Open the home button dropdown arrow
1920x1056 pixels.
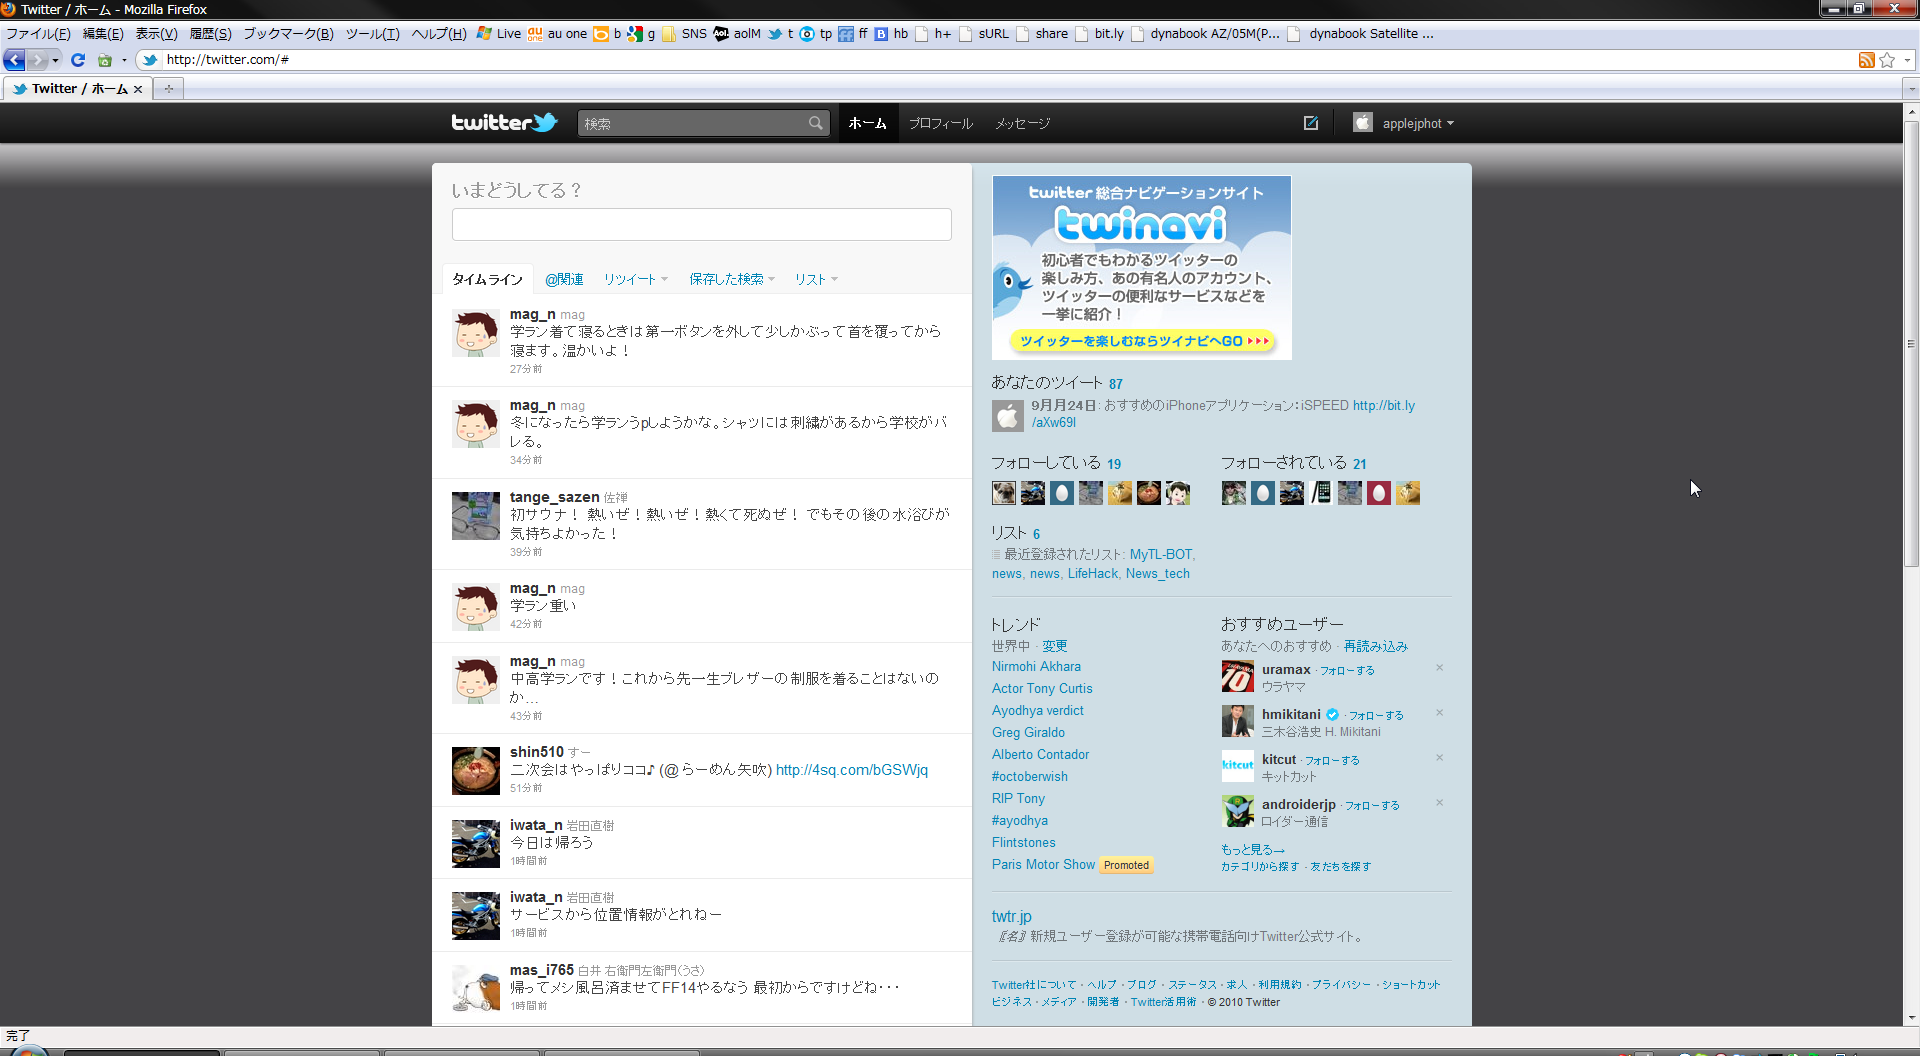[x=124, y=60]
